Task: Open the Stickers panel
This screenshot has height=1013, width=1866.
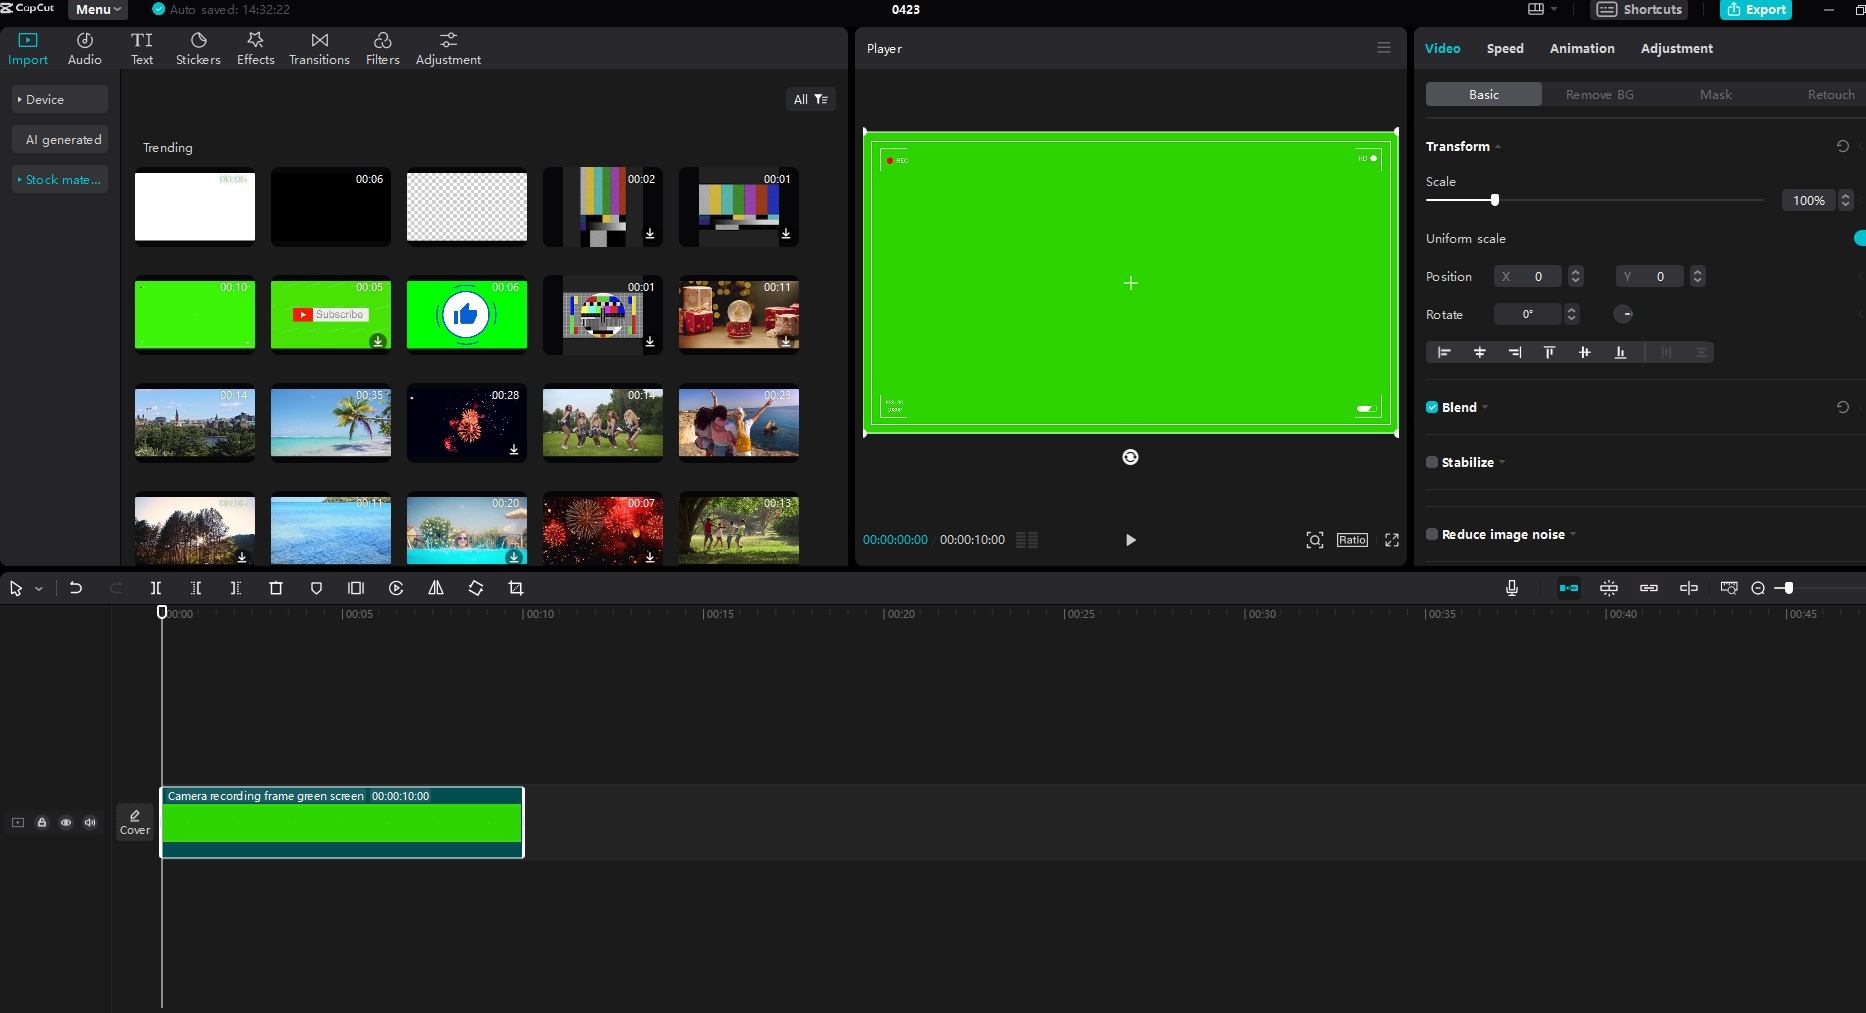Action: (x=197, y=47)
